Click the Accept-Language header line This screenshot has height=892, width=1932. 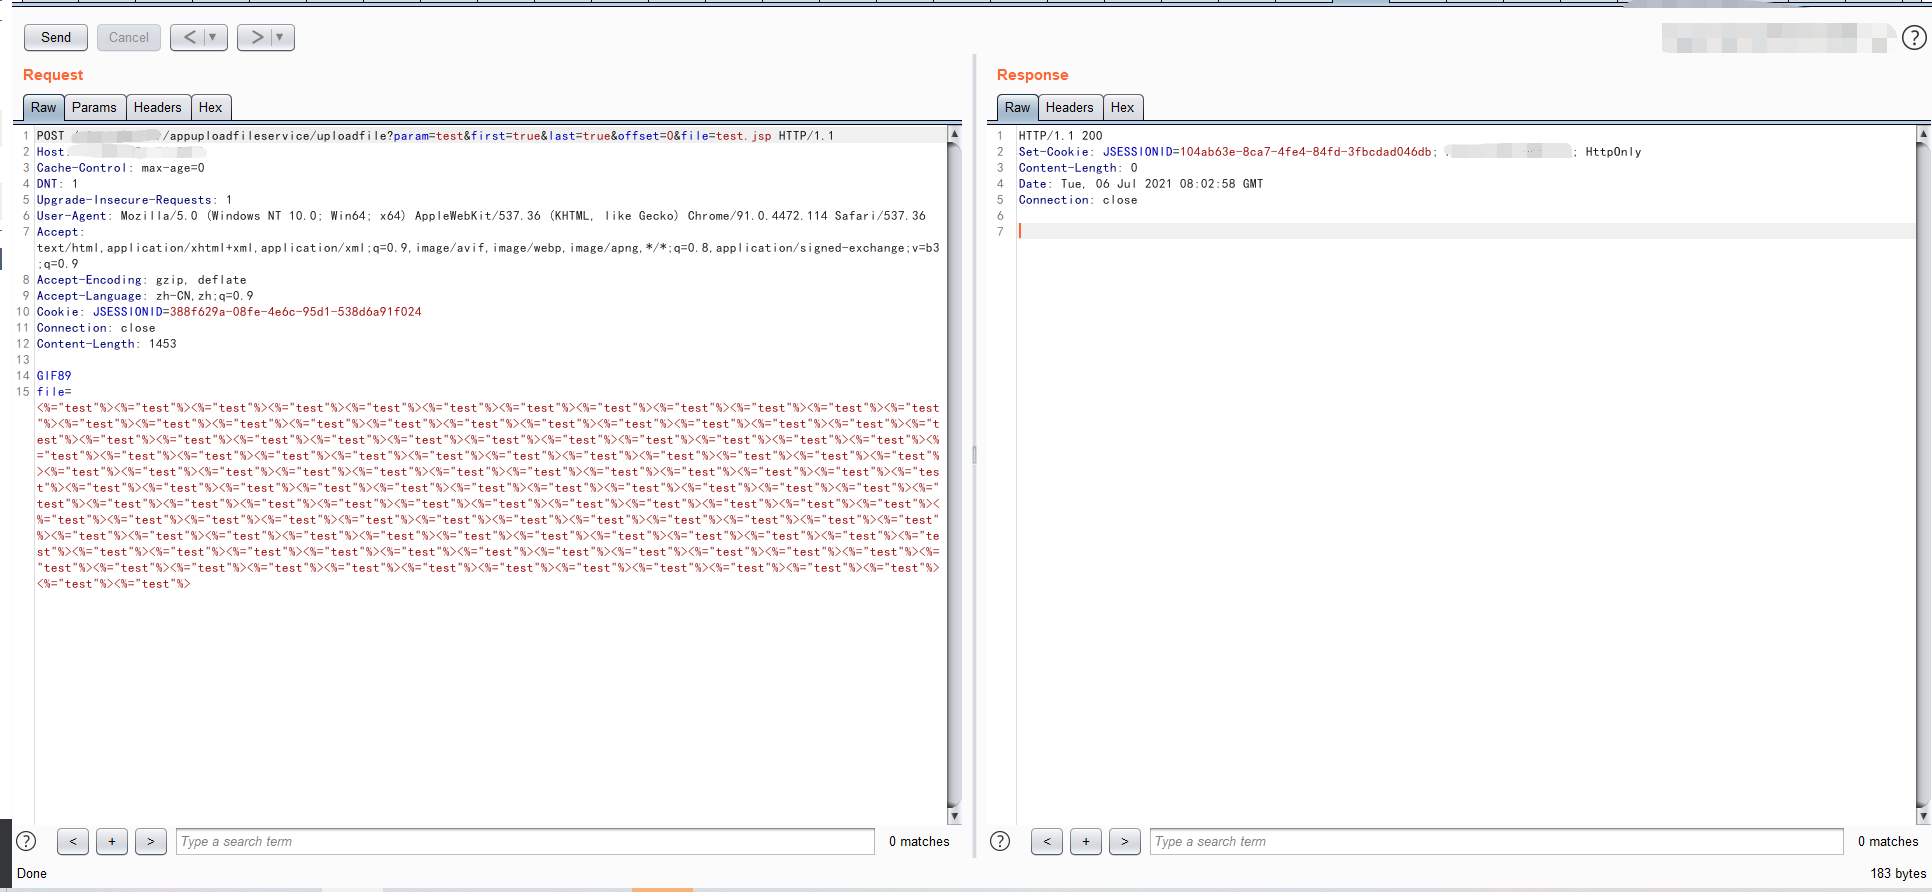145,296
